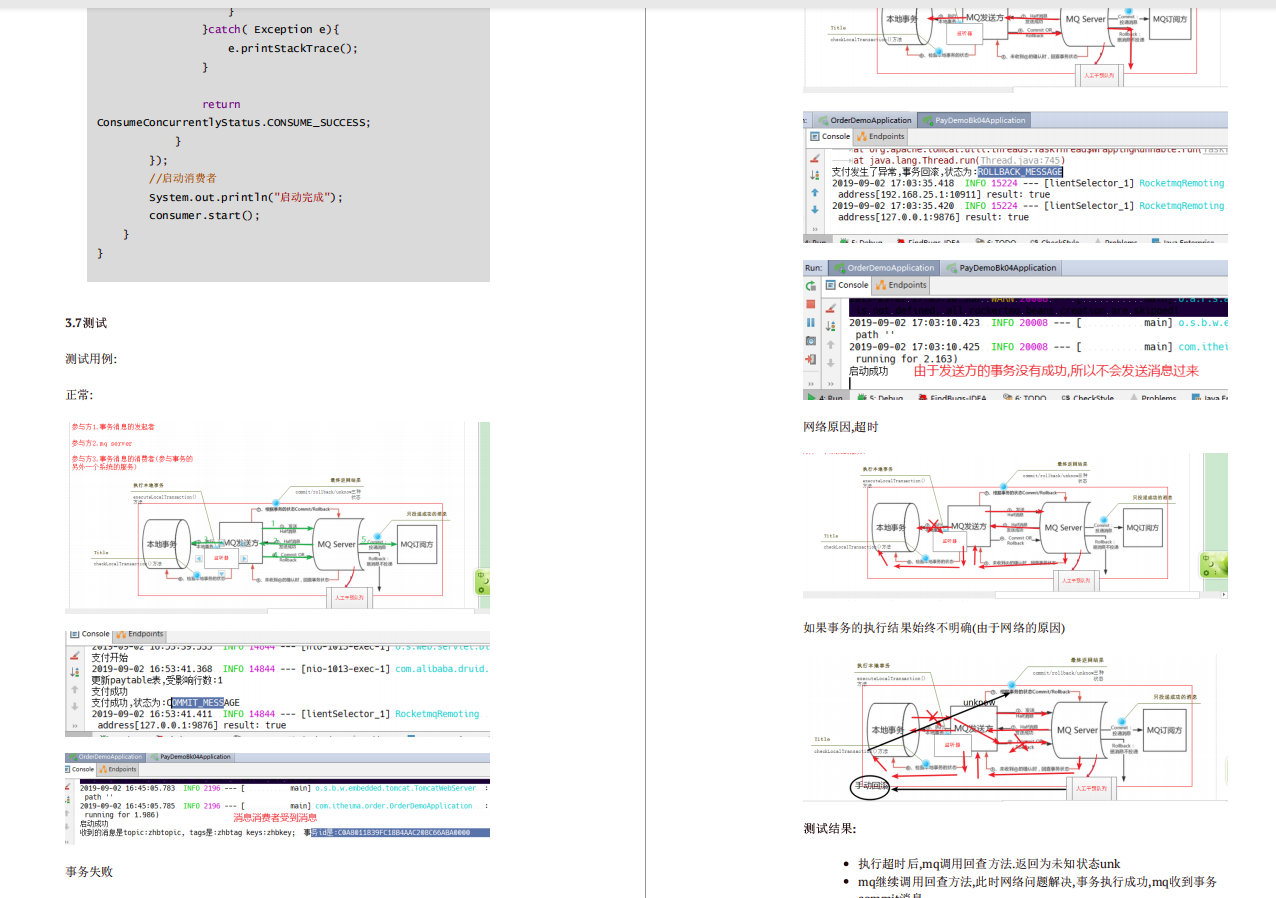The image size is (1276, 898).
Task: Click the 支付开始 log line
Action: 109,658
